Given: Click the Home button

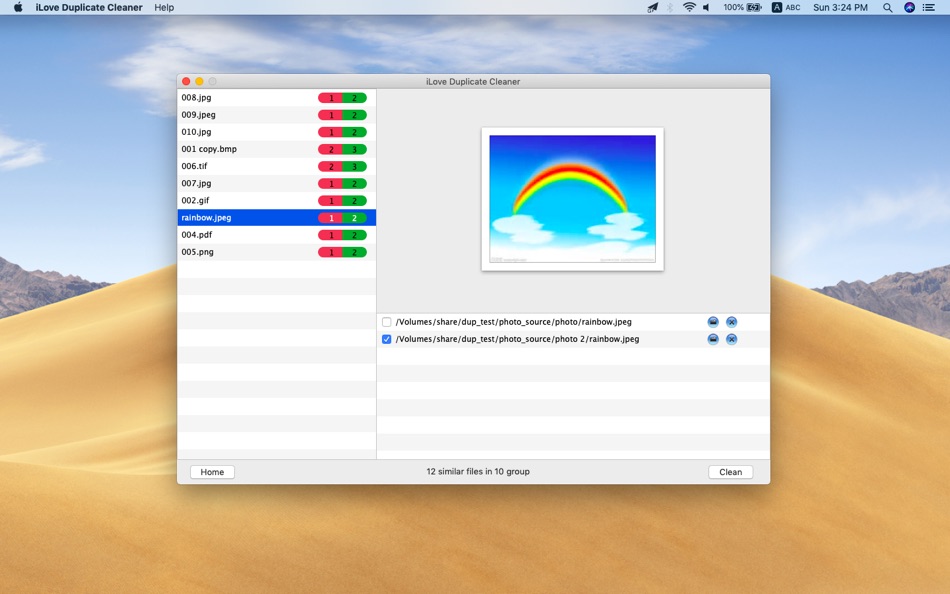Looking at the screenshot, I should tap(212, 472).
